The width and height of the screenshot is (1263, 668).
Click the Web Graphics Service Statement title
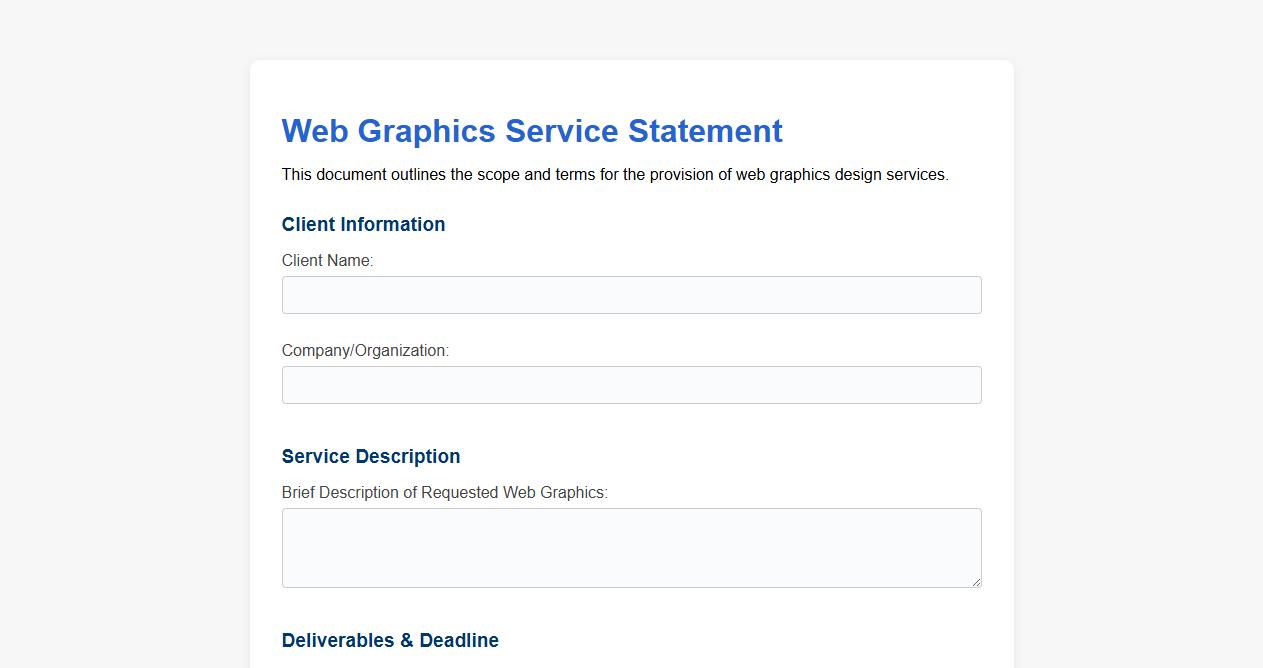coord(532,131)
